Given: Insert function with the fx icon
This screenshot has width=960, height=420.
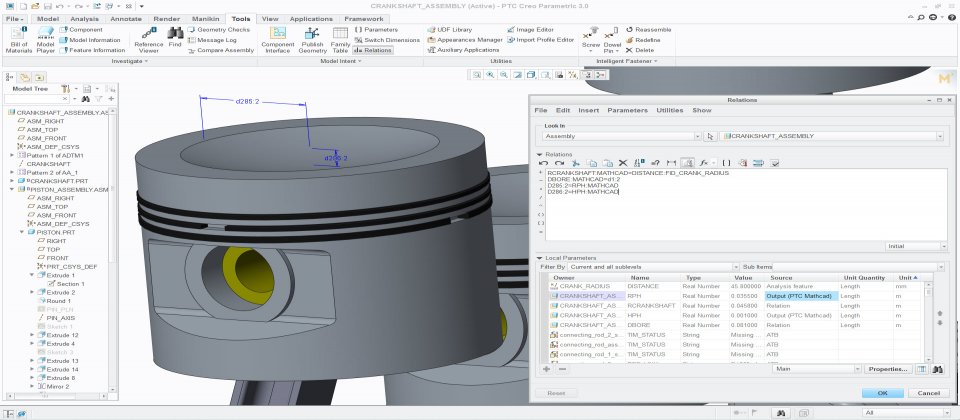Looking at the screenshot, I should click(703, 162).
